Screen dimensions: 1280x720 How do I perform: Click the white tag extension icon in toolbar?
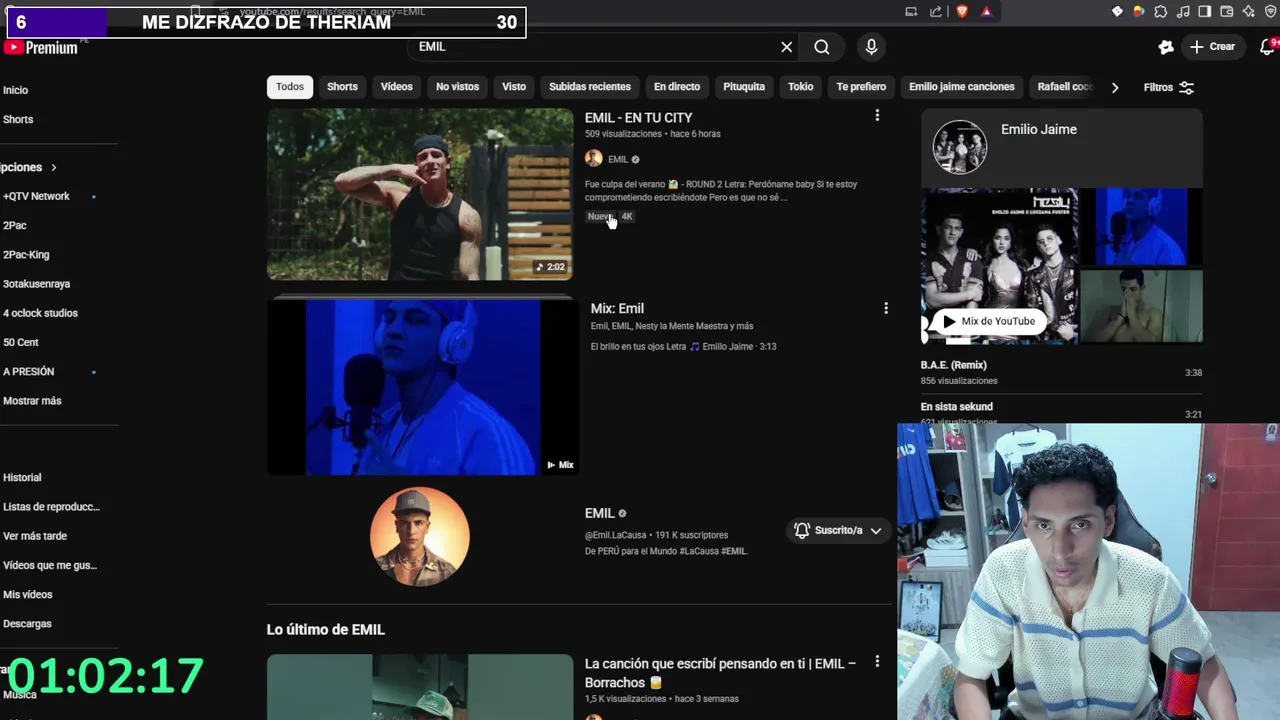[1117, 12]
